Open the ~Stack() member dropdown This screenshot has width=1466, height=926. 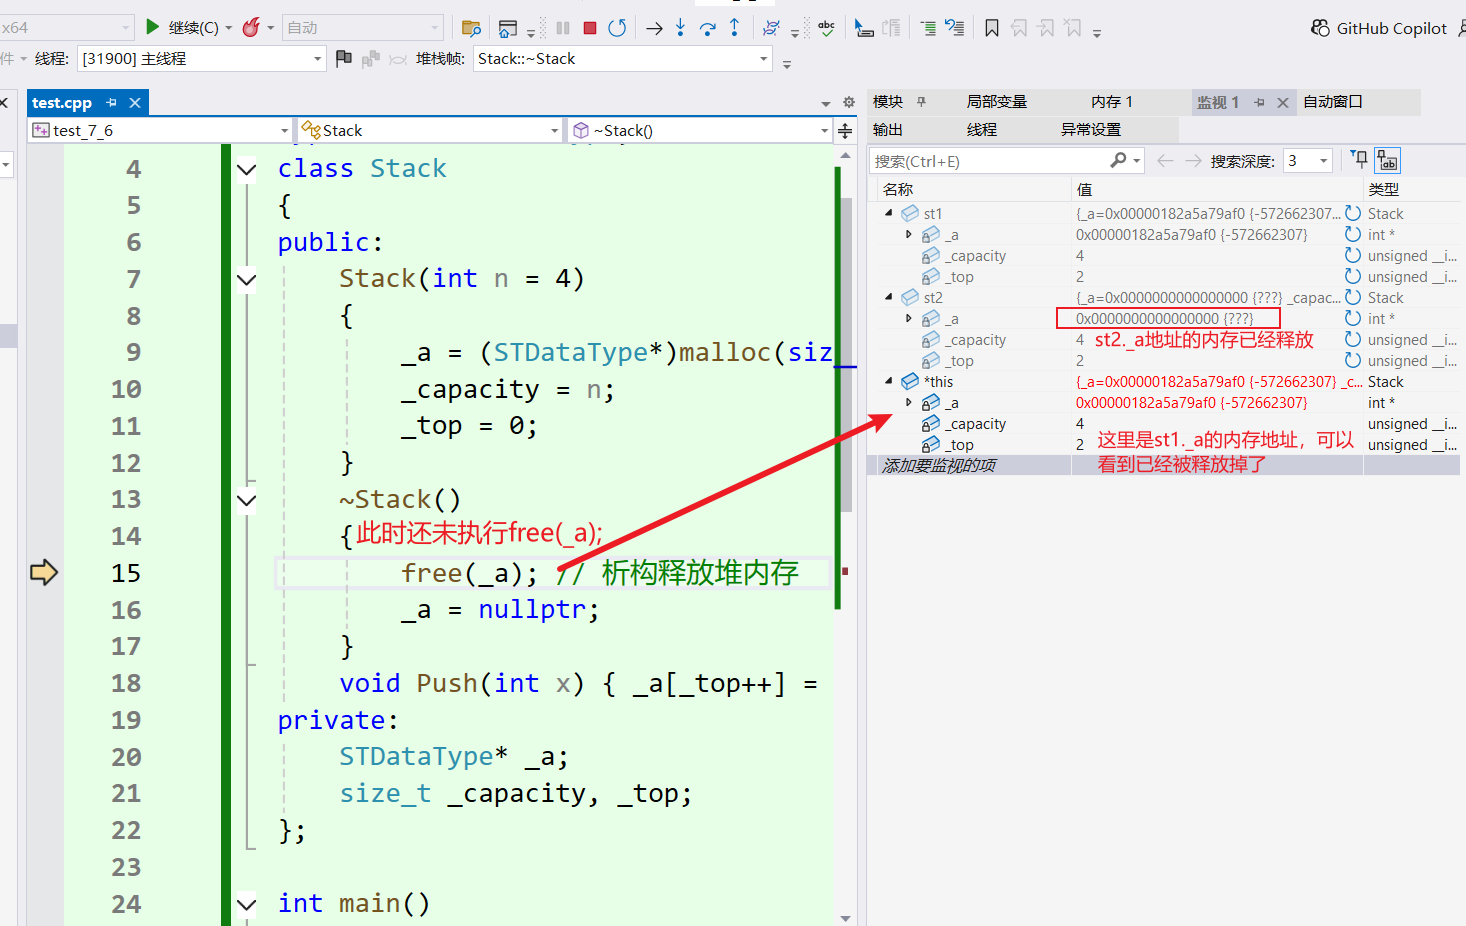[699, 130]
